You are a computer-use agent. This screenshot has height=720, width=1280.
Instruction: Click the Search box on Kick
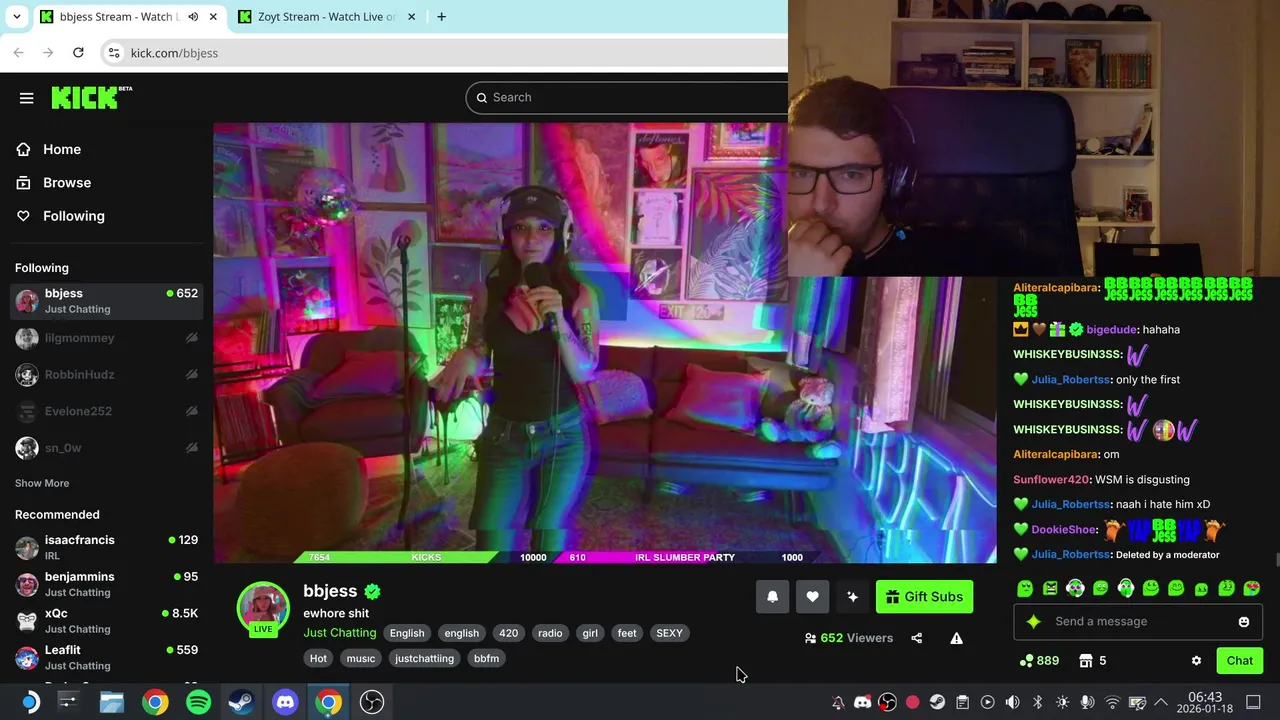[x=626, y=97]
